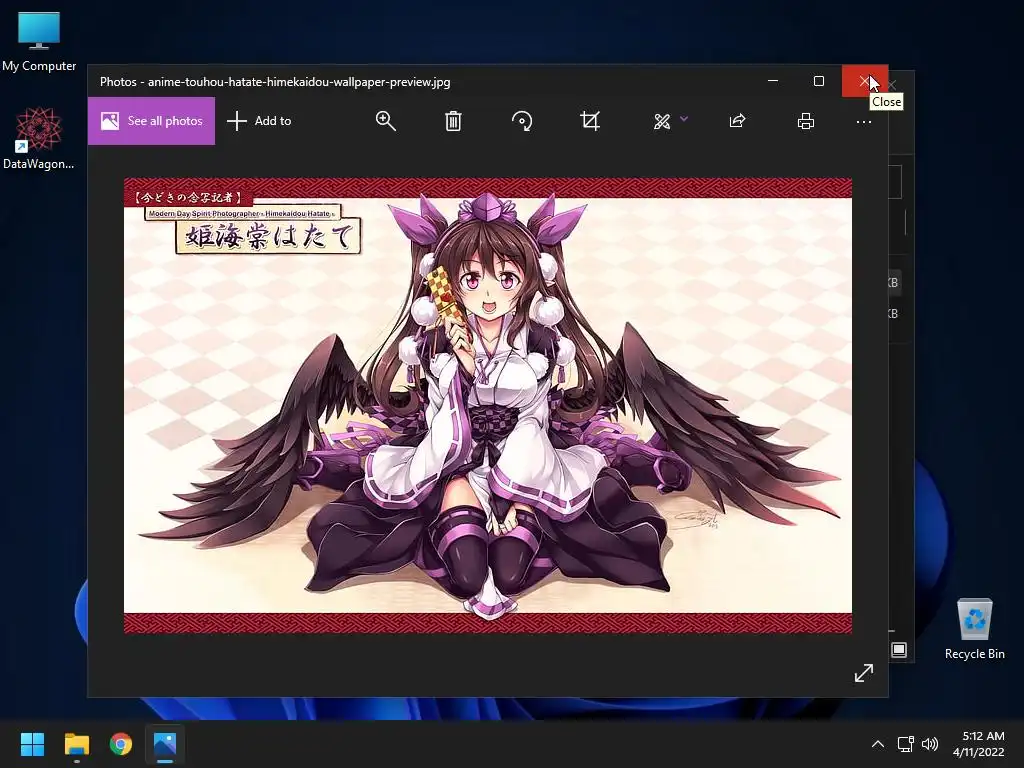This screenshot has height=768, width=1024.
Task: Enter fullscreen with diagonal arrows icon
Action: click(864, 673)
